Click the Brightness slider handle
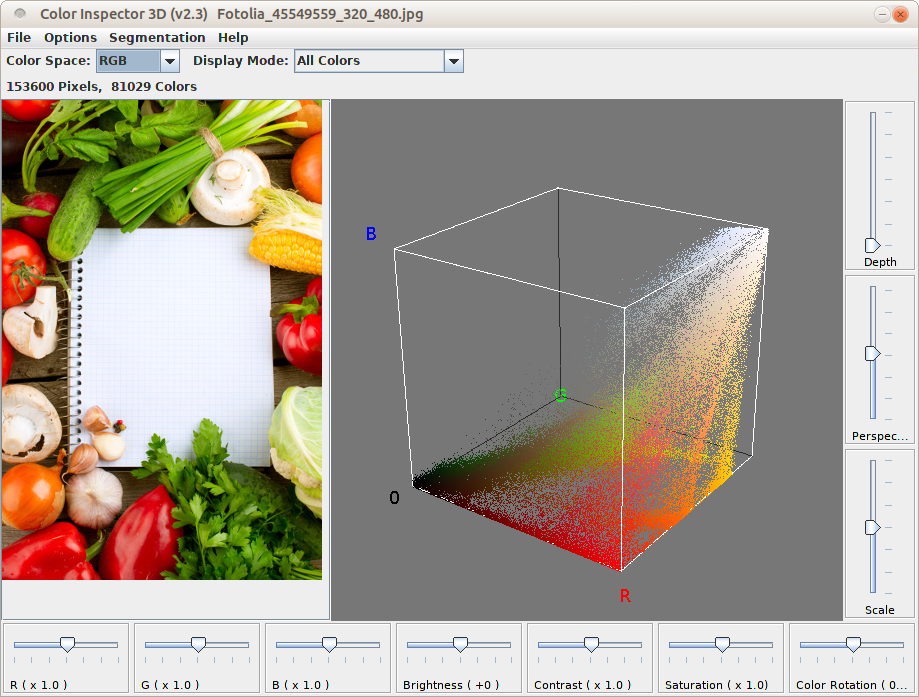 461,645
